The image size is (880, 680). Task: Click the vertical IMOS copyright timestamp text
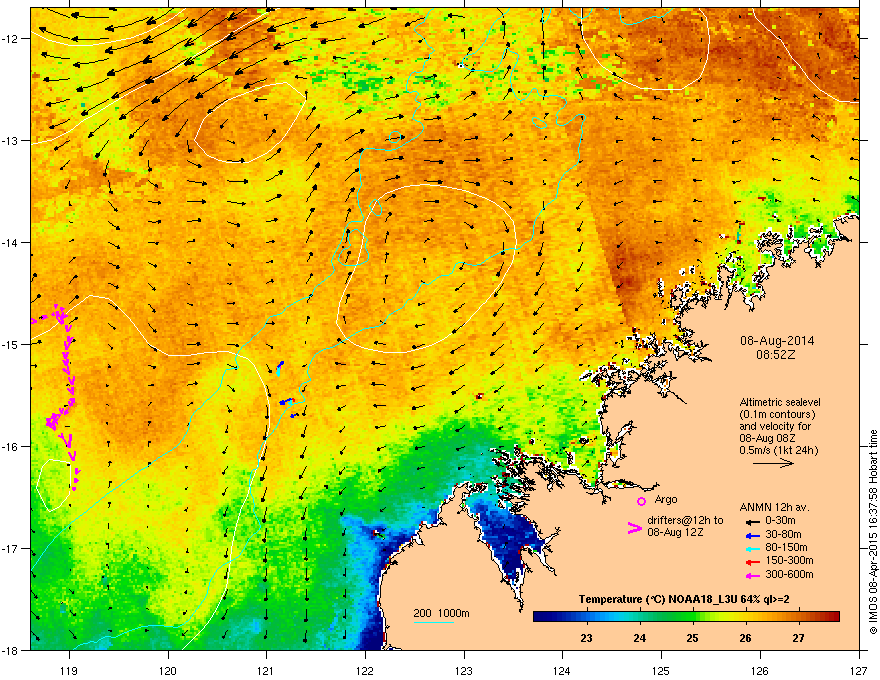(873, 532)
